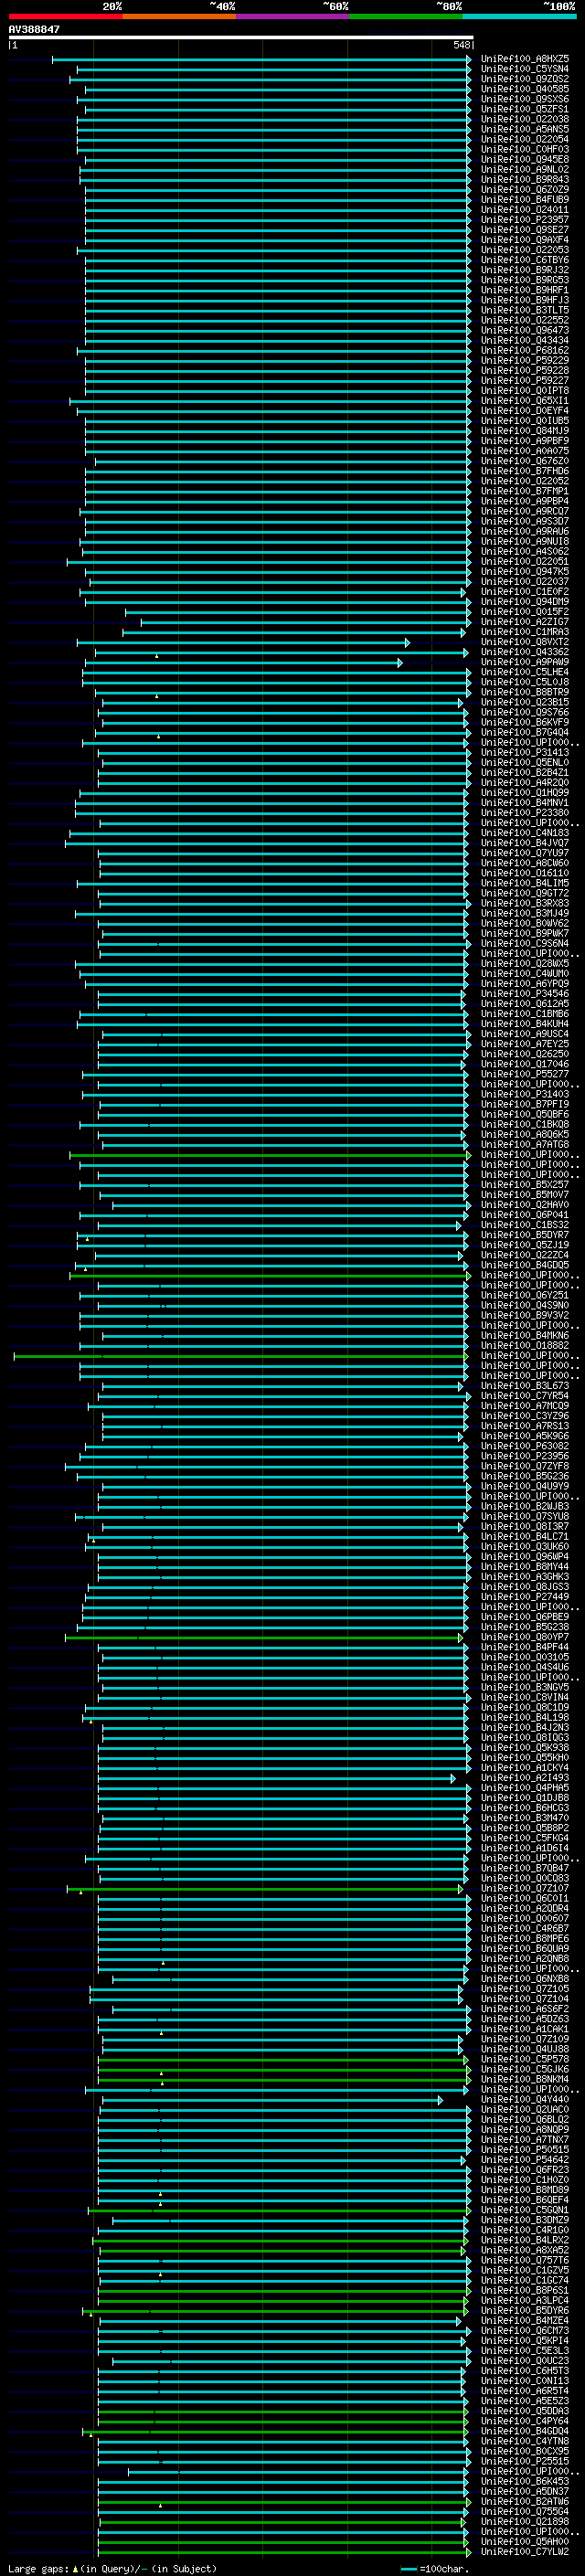This screenshot has width=585, height=2576.
Task: Select the label UniRef100_B7FMP1
Action: 525,491
